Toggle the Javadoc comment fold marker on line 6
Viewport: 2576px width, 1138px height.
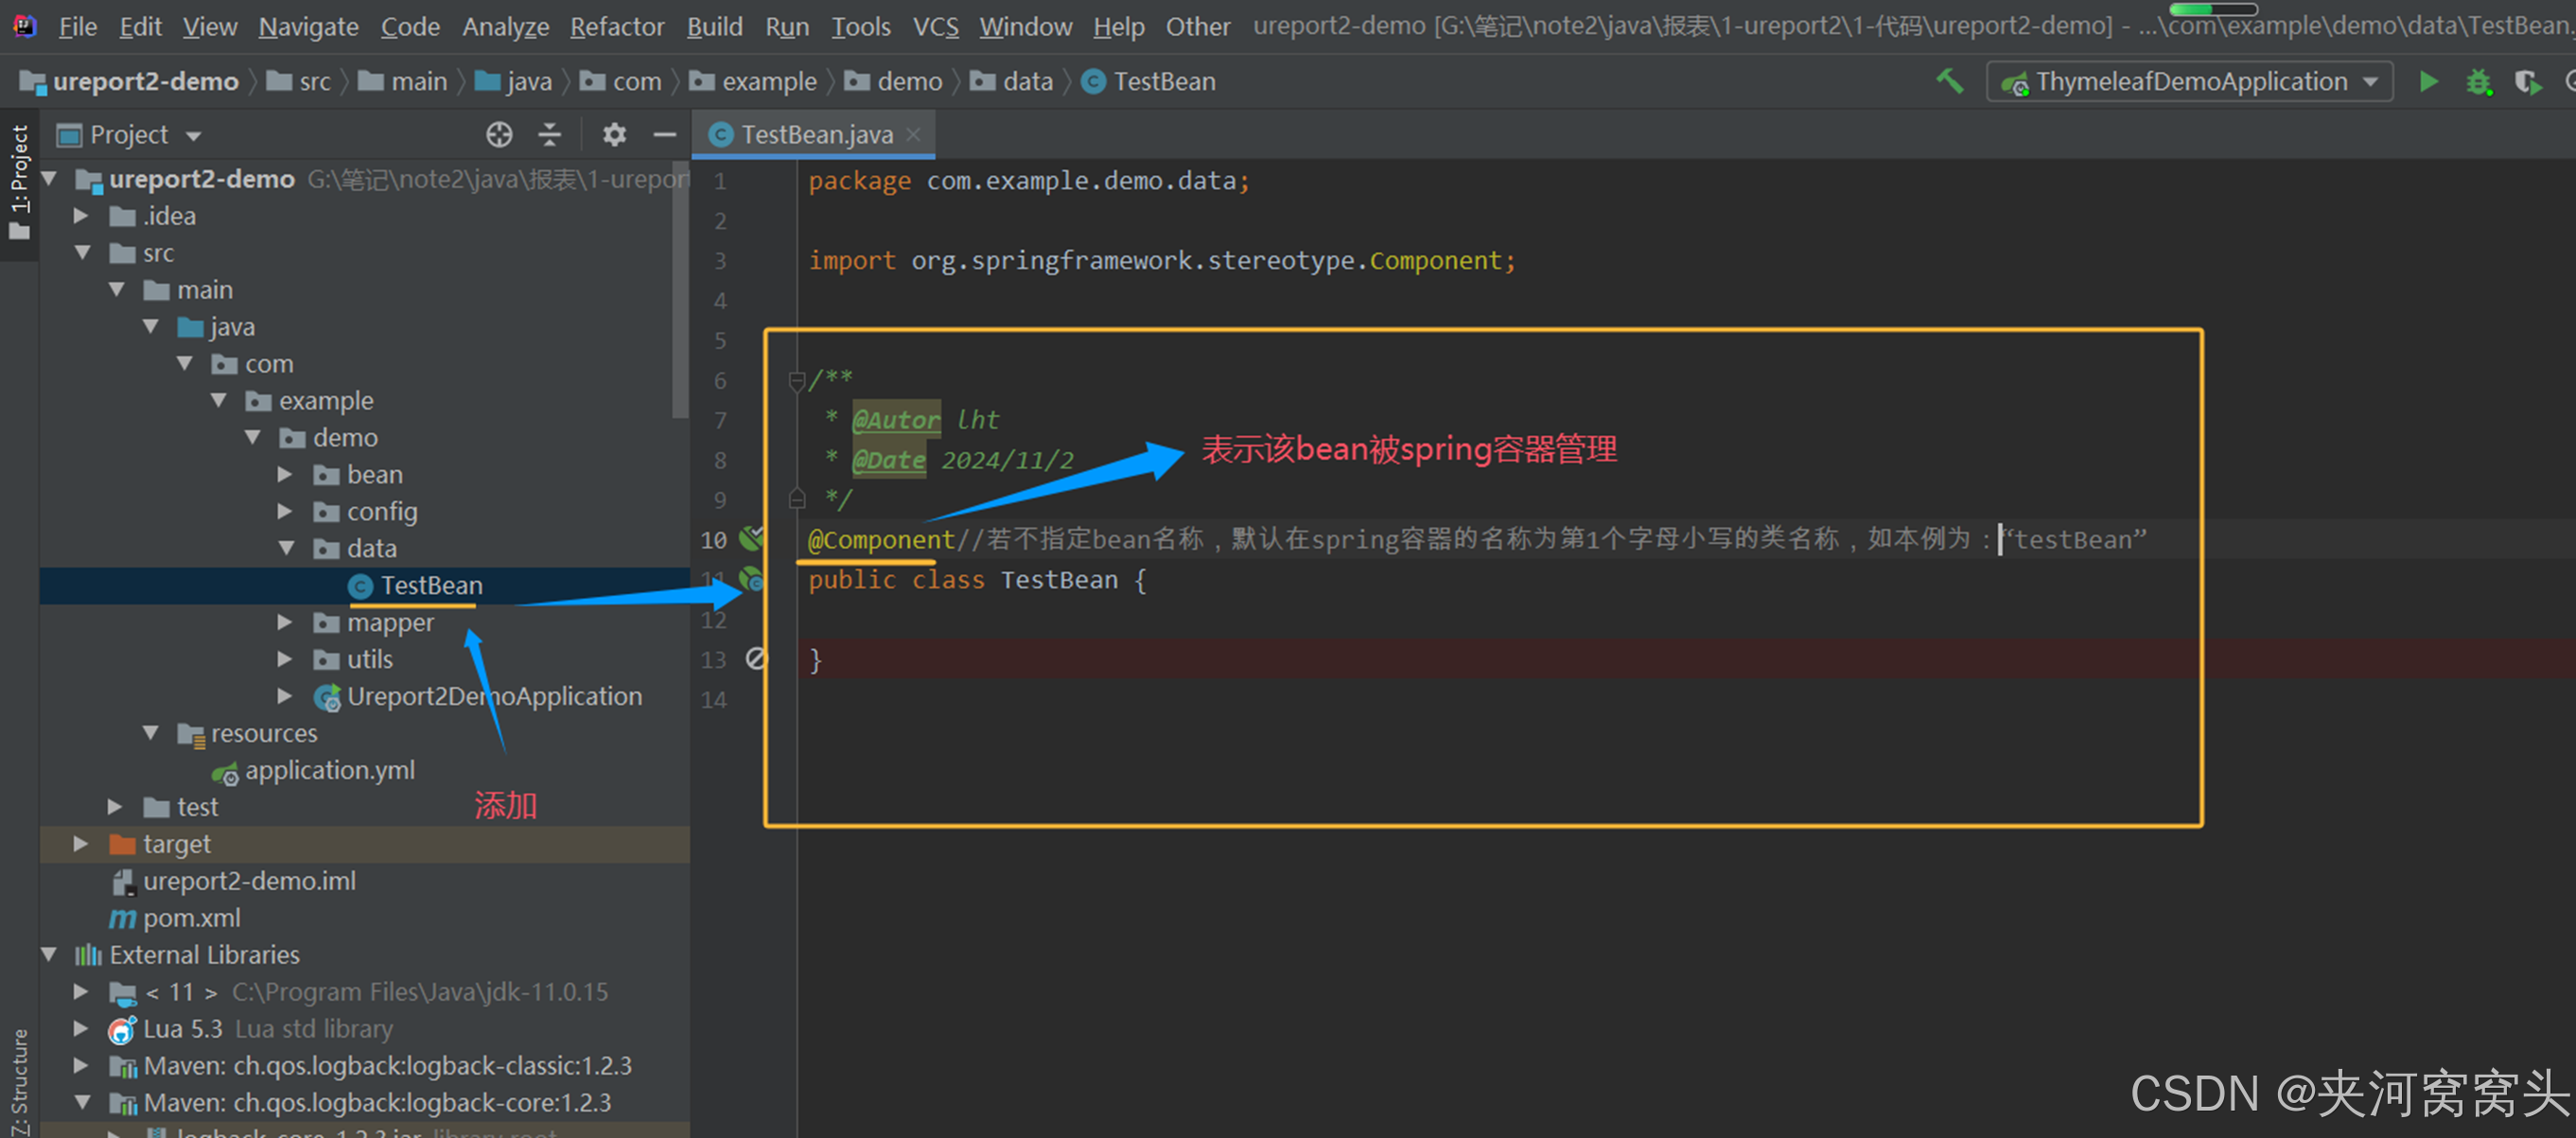click(796, 380)
